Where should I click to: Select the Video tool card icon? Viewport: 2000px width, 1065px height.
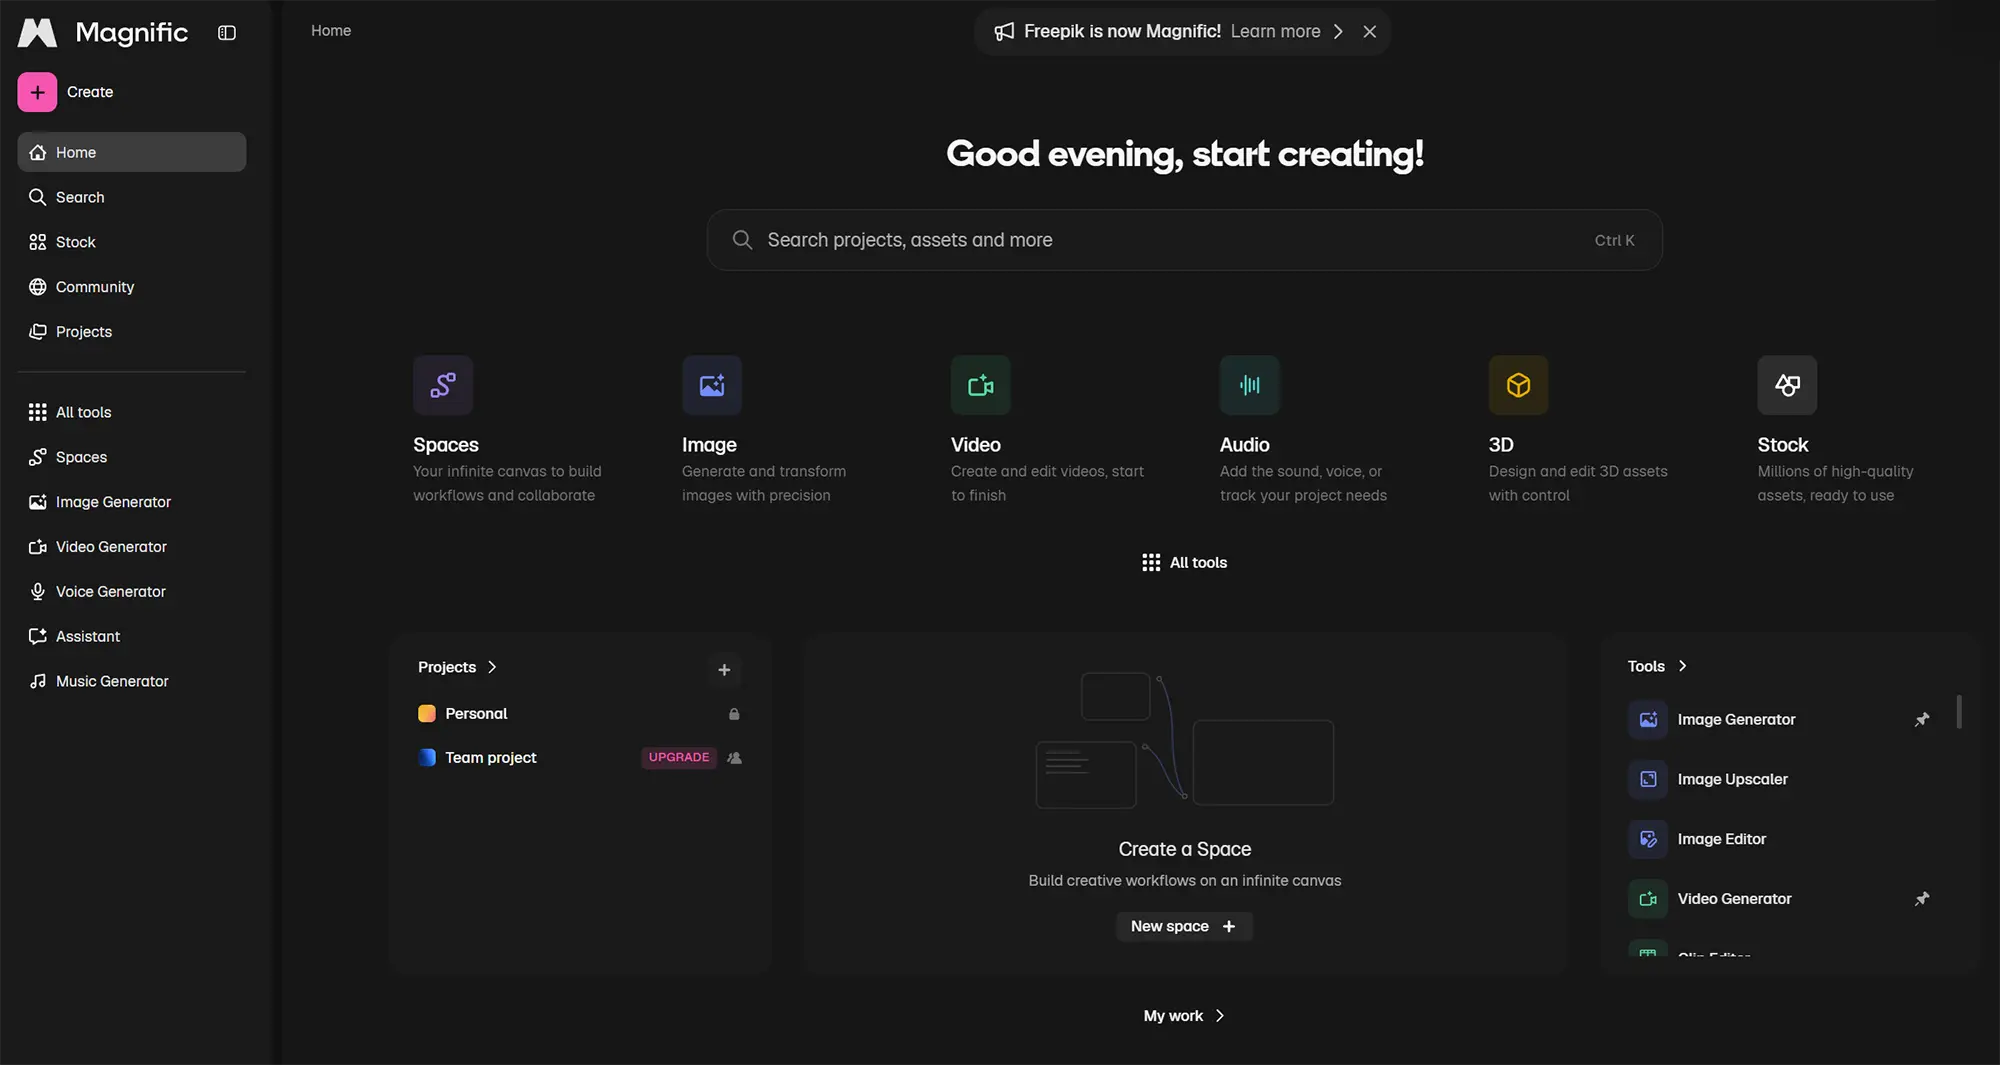pos(980,385)
